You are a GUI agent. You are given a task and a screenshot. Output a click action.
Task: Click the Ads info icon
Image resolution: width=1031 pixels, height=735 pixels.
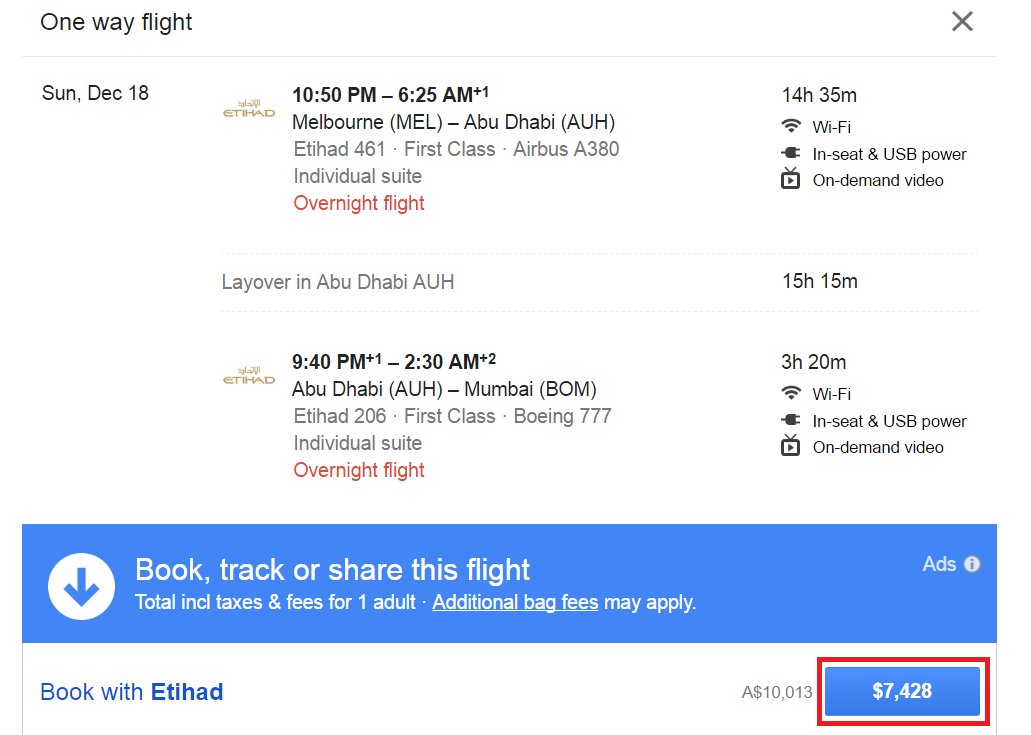coord(972,564)
